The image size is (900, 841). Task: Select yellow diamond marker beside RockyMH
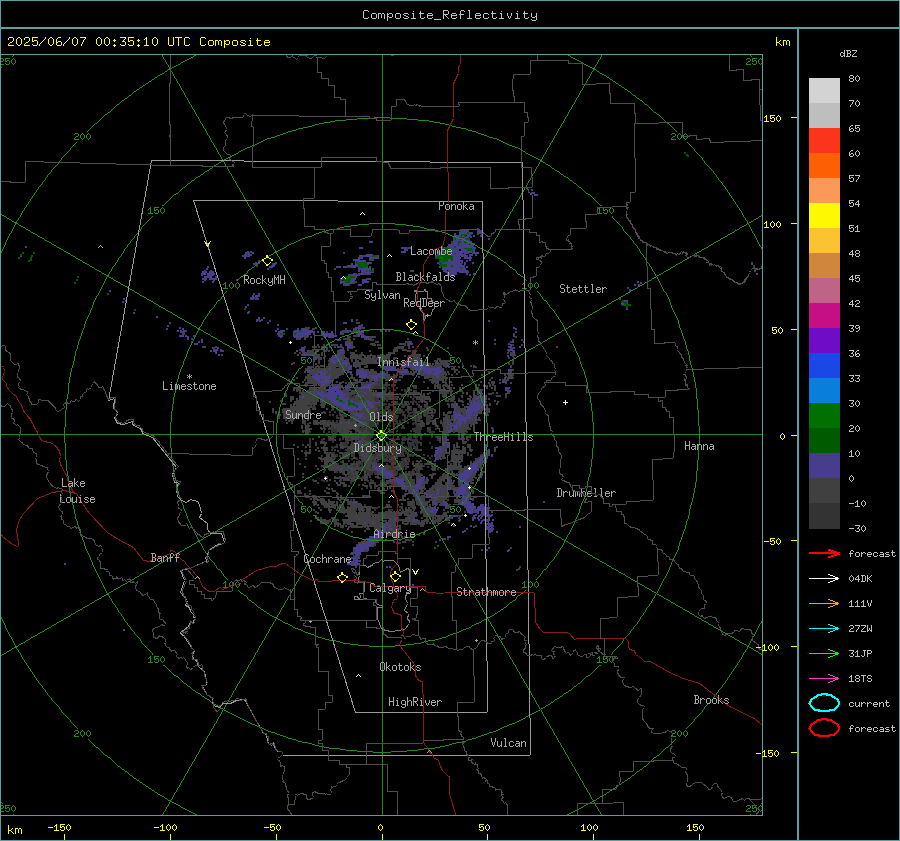tap(267, 261)
